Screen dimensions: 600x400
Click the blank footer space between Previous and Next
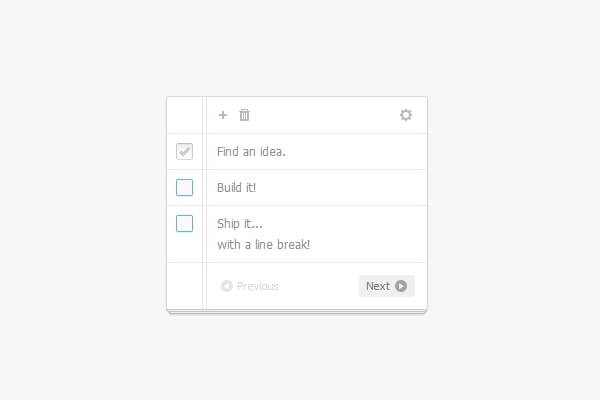[x=318, y=286]
